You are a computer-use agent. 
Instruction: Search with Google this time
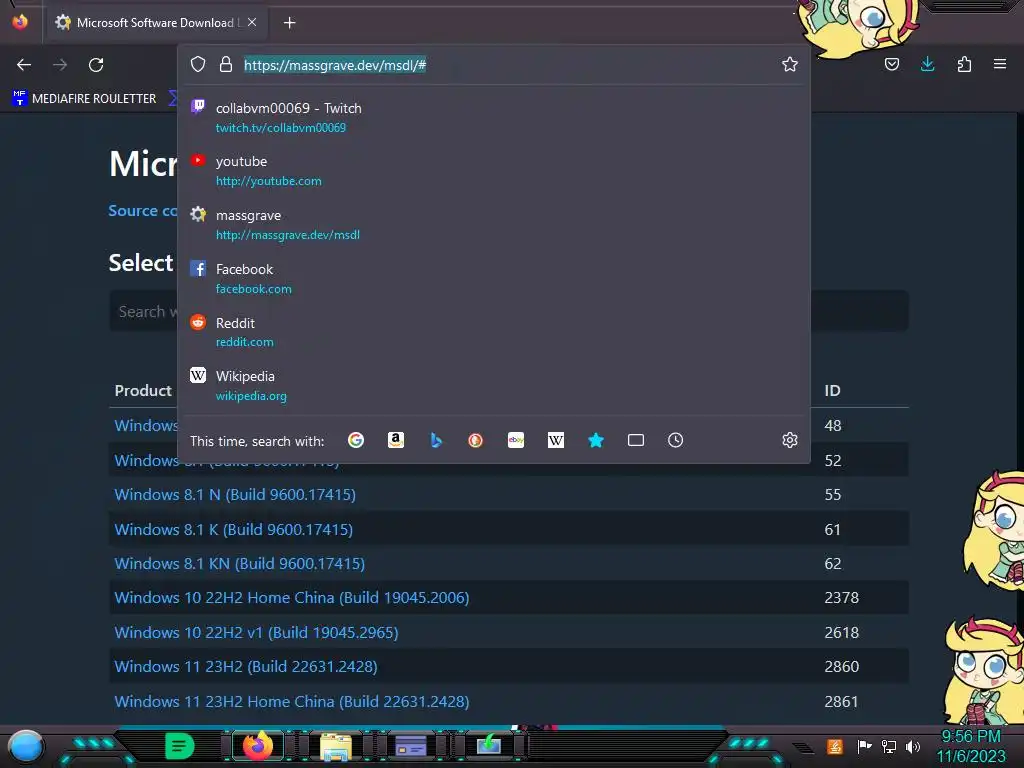356,440
